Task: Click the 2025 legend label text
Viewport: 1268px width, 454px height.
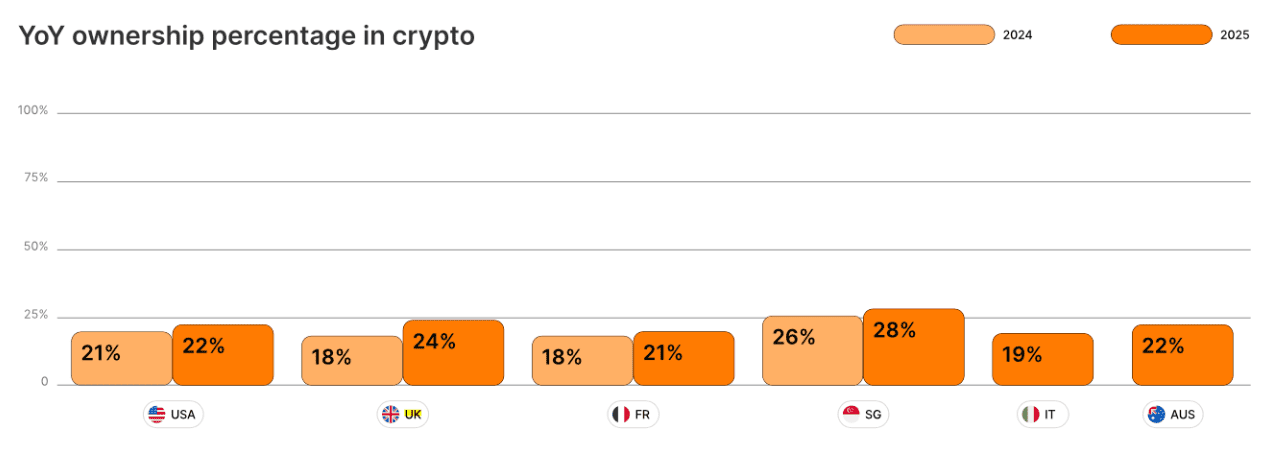Action: coord(1235,35)
